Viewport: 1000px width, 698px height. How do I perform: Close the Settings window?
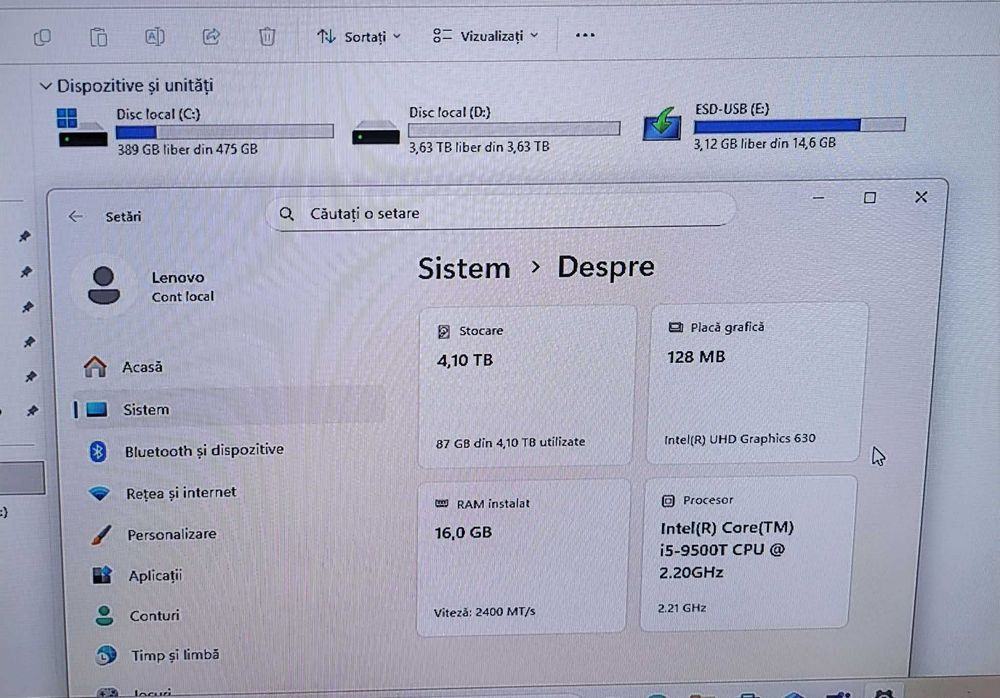coord(921,197)
